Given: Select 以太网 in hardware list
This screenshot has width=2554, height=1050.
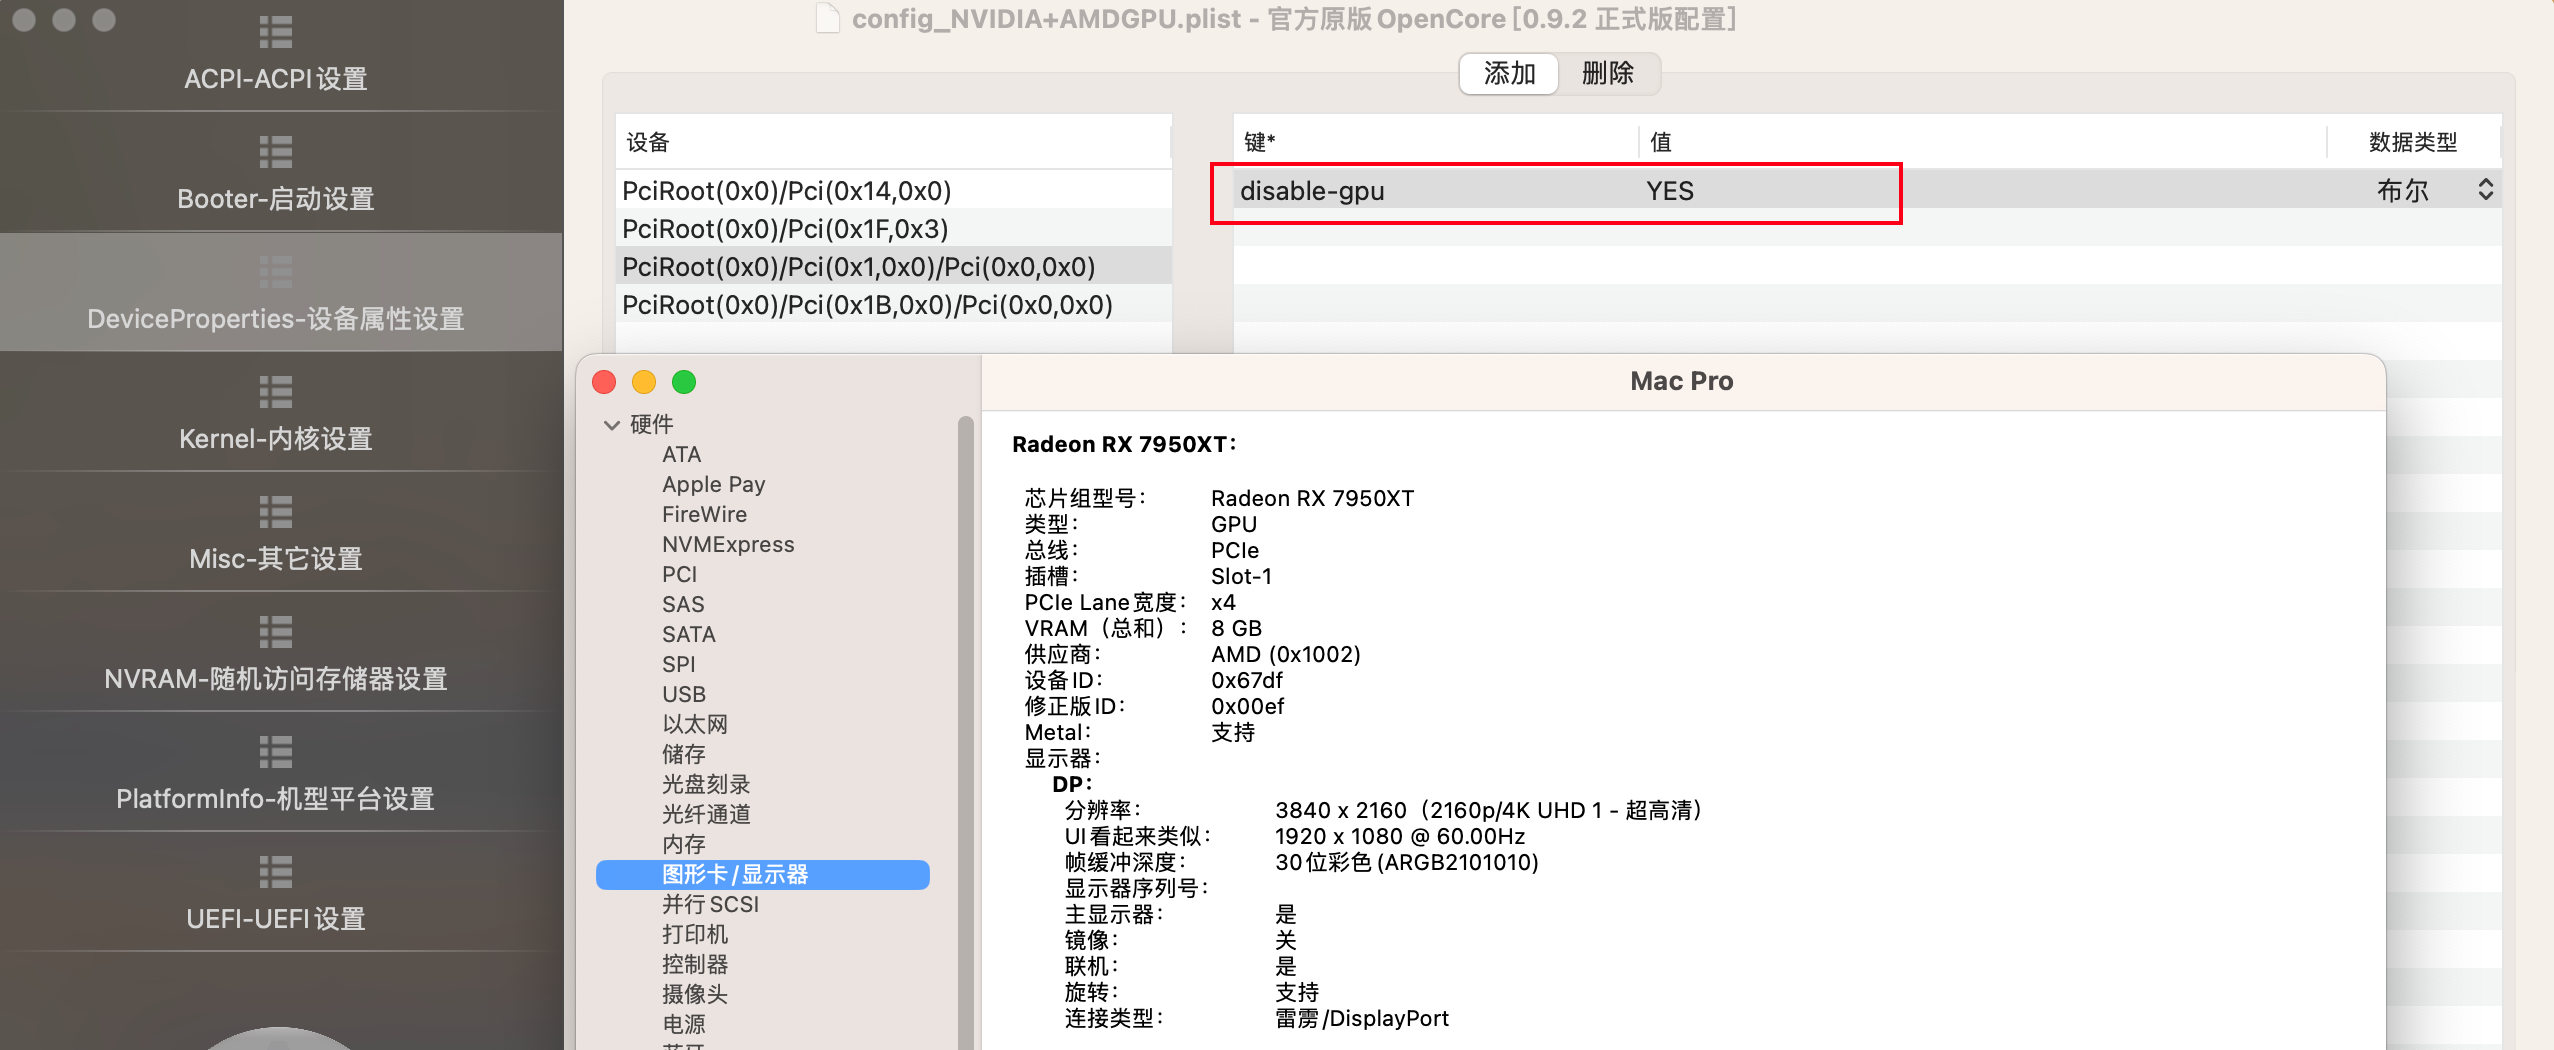Looking at the screenshot, I should (694, 724).
